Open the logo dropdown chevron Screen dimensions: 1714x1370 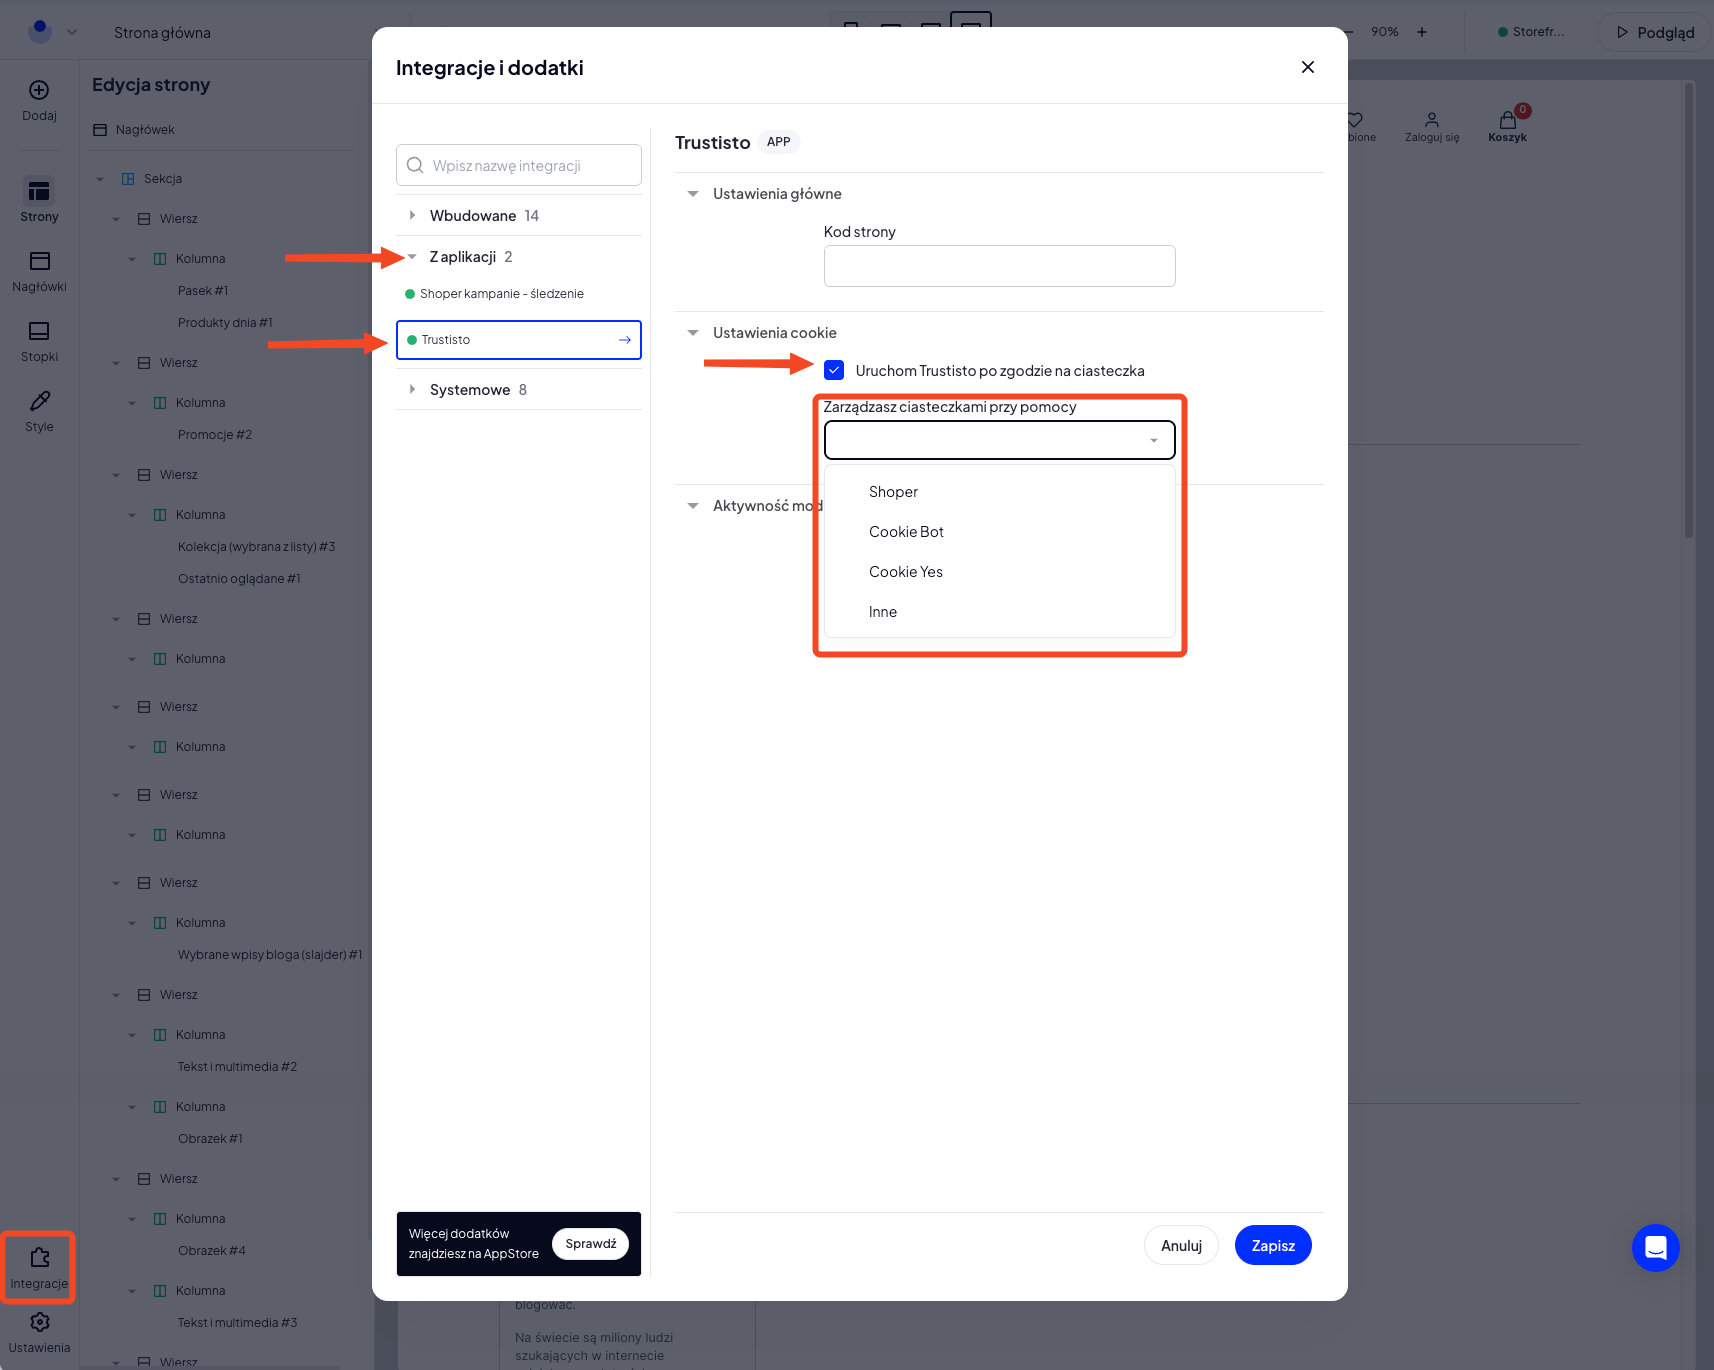coord(72,31)
